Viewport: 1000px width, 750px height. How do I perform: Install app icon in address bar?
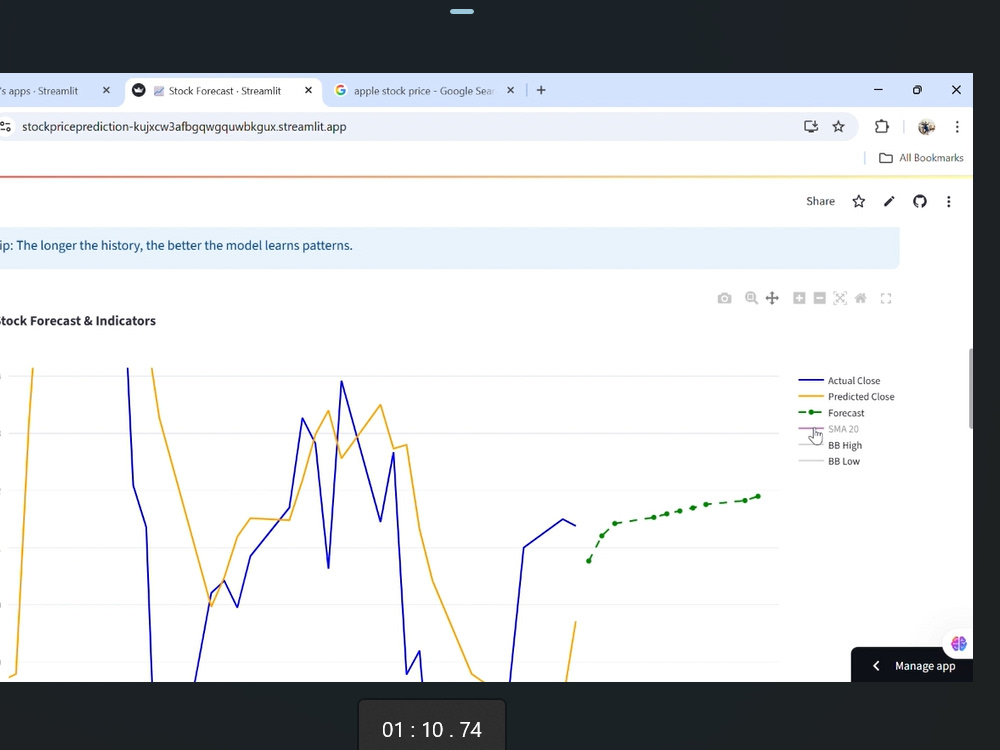[x=811, y=127]
